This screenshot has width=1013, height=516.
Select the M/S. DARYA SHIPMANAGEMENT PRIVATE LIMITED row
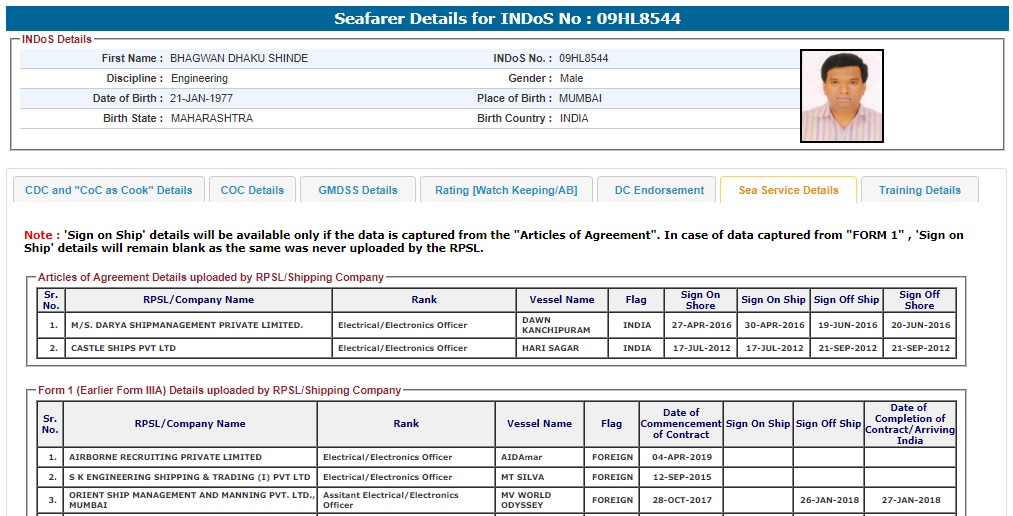[186, 325]
